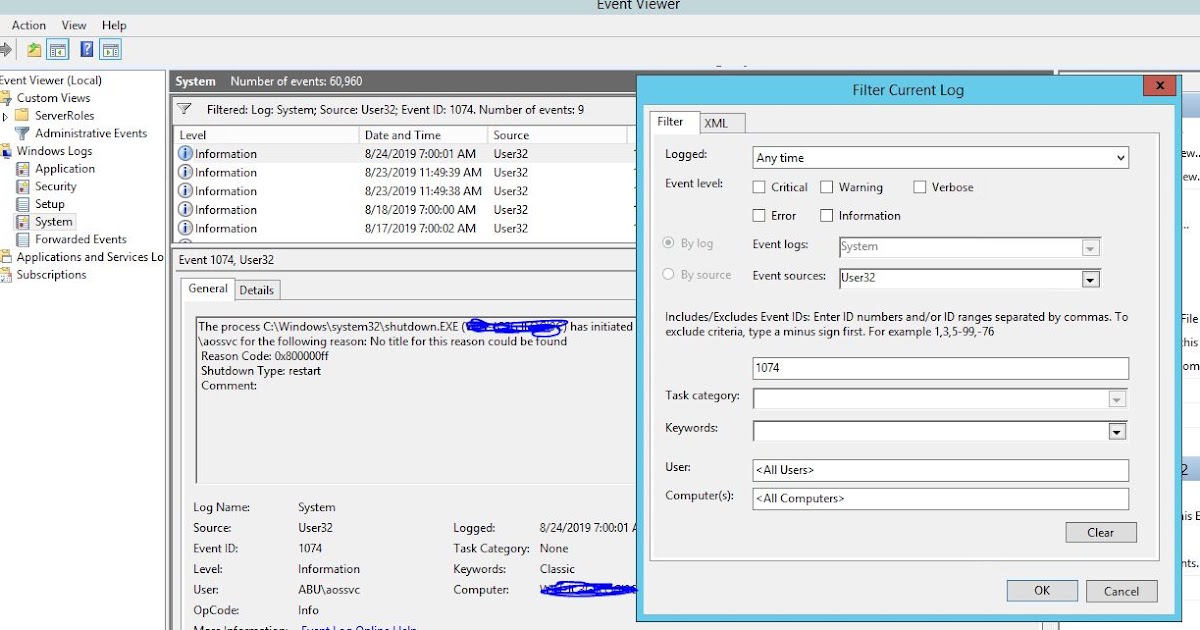The image size is (1200, 630).
Task: Check the Information event level box
Action: coord(827,215)
